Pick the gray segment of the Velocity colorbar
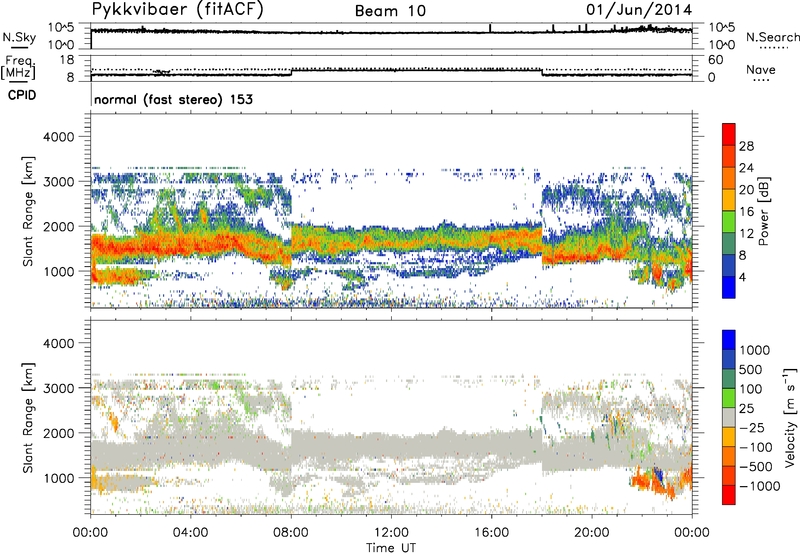 click(x=729, y=417)
